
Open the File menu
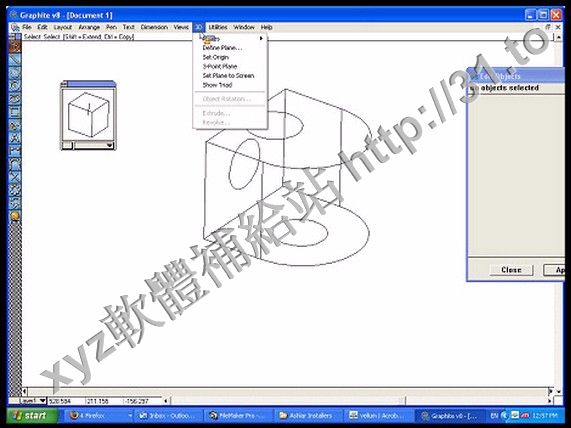coord(27,27)
